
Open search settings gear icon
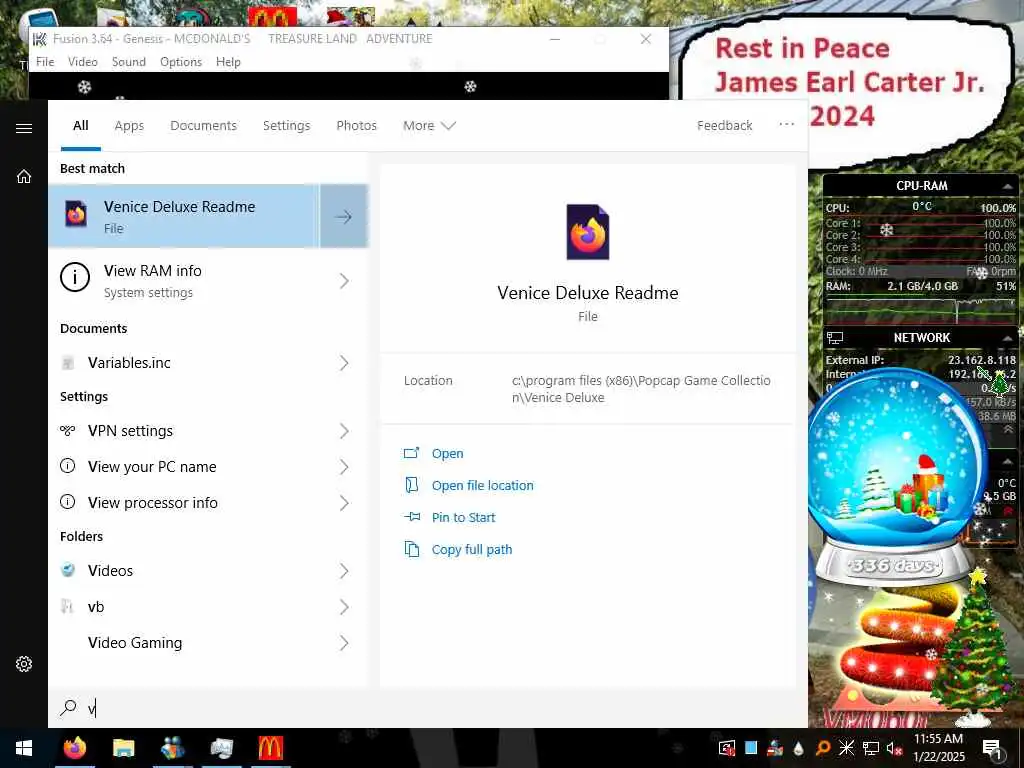24,664
